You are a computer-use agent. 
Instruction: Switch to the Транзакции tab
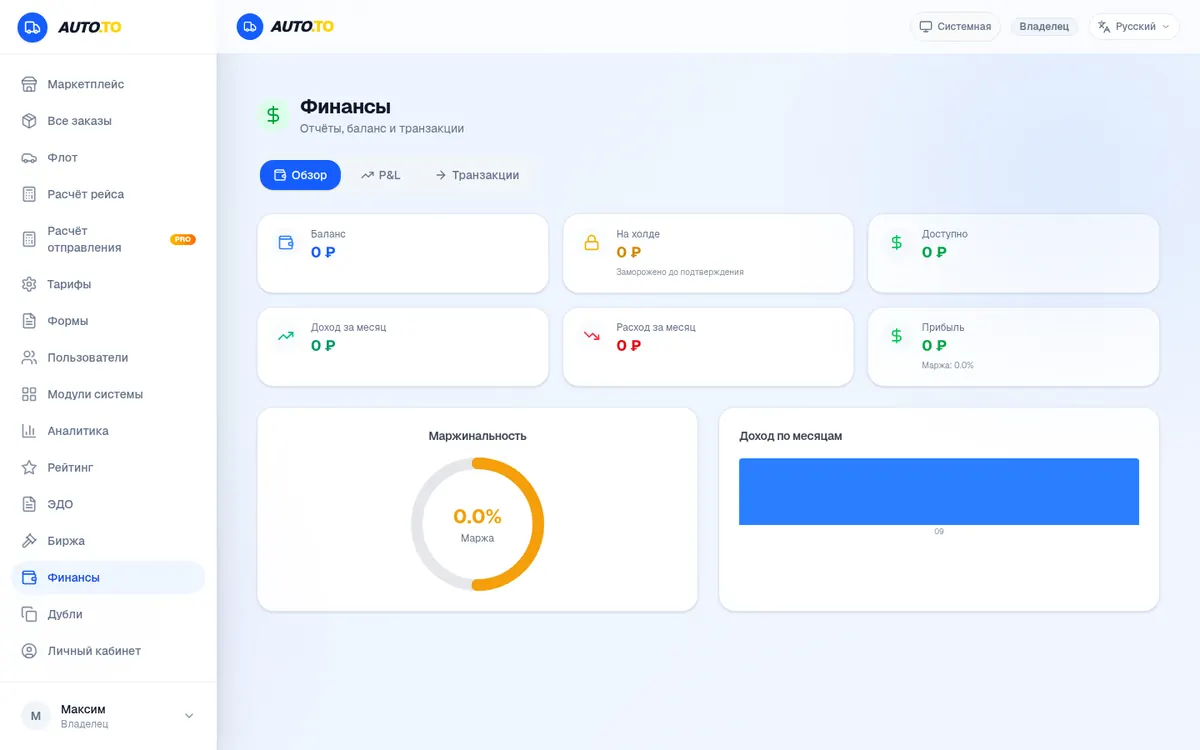(477, 175)
